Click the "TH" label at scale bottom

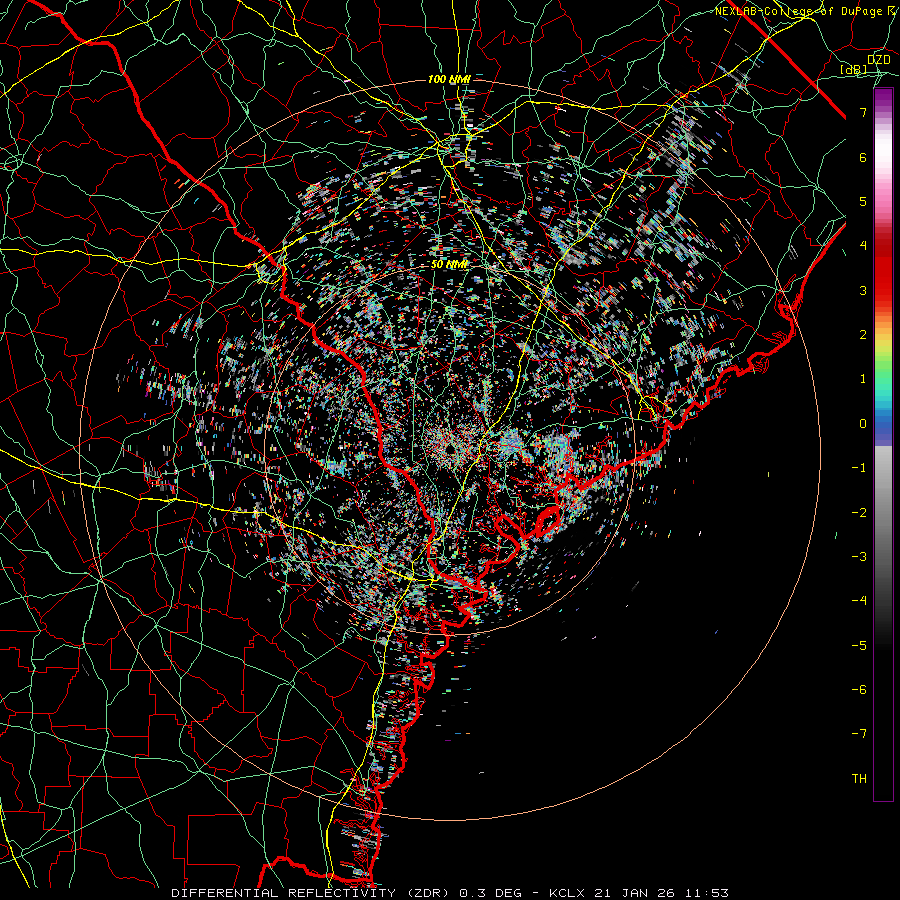[859, 779]
